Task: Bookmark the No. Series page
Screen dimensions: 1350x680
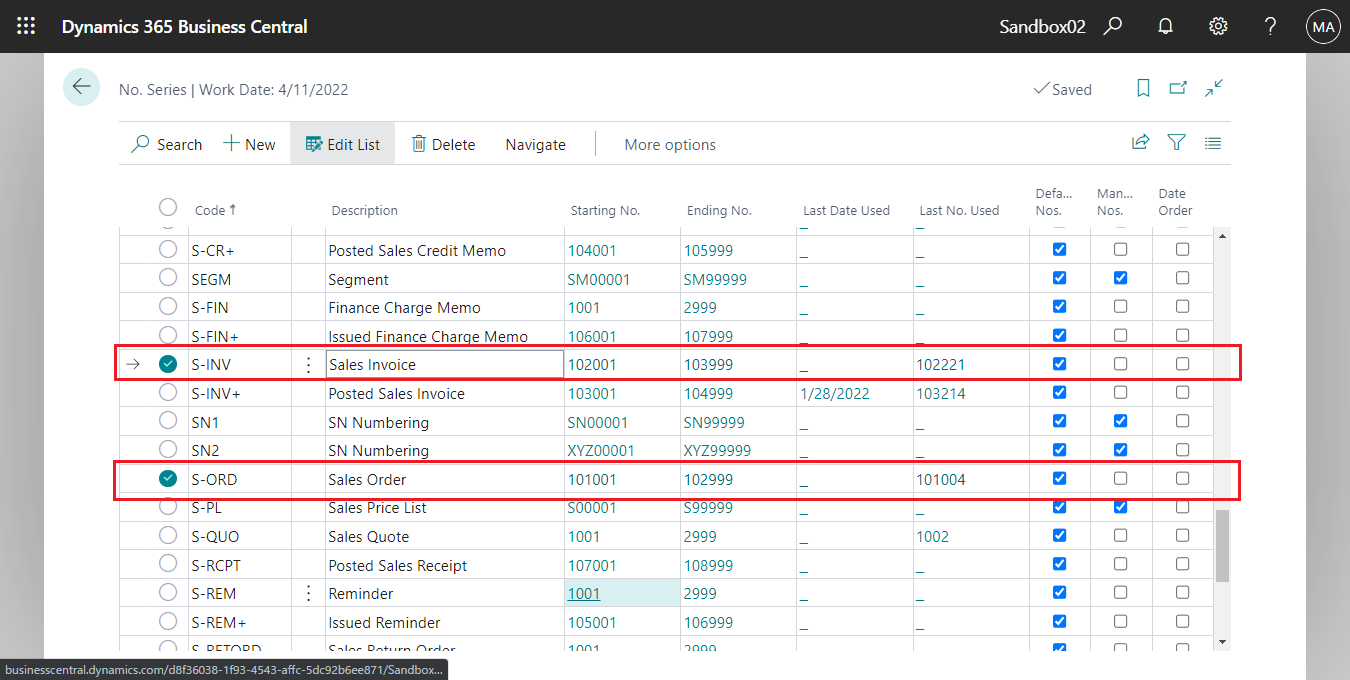Action: point(1143,88)
